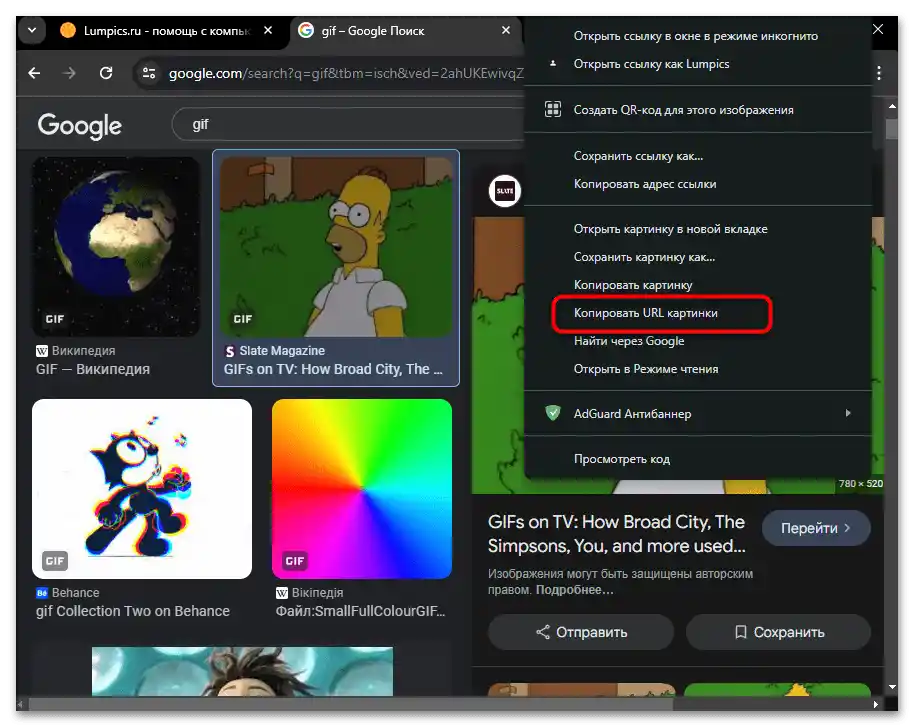Image resolution: width=914 pixels, height=727 pixels.
Task: Click the Вікіпедія source label
Action: tap(317, 593)
